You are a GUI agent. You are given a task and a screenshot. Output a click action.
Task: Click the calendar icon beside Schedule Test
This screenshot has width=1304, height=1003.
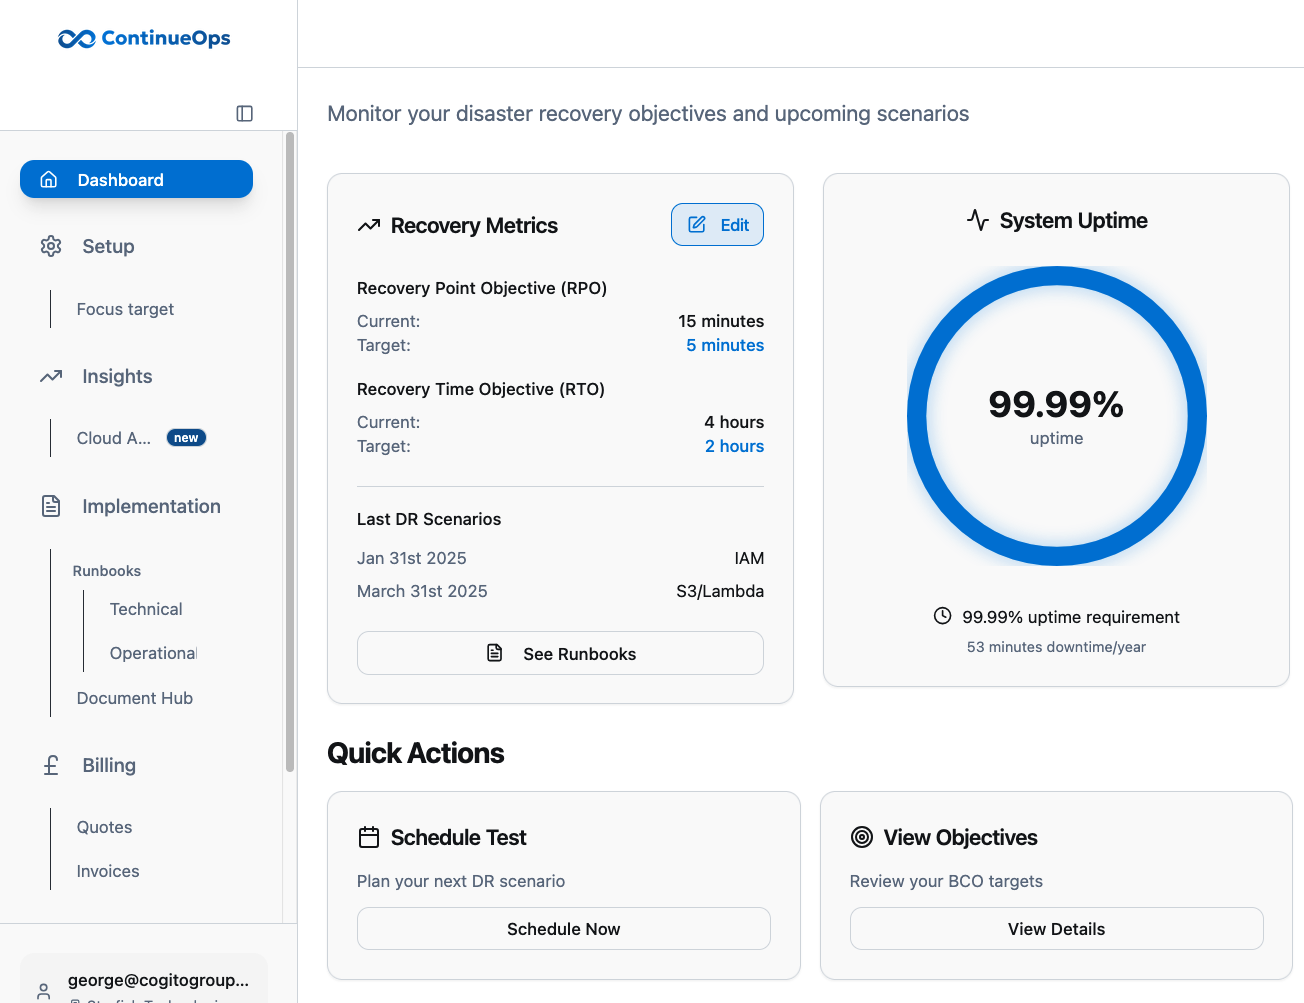[369, 838]
